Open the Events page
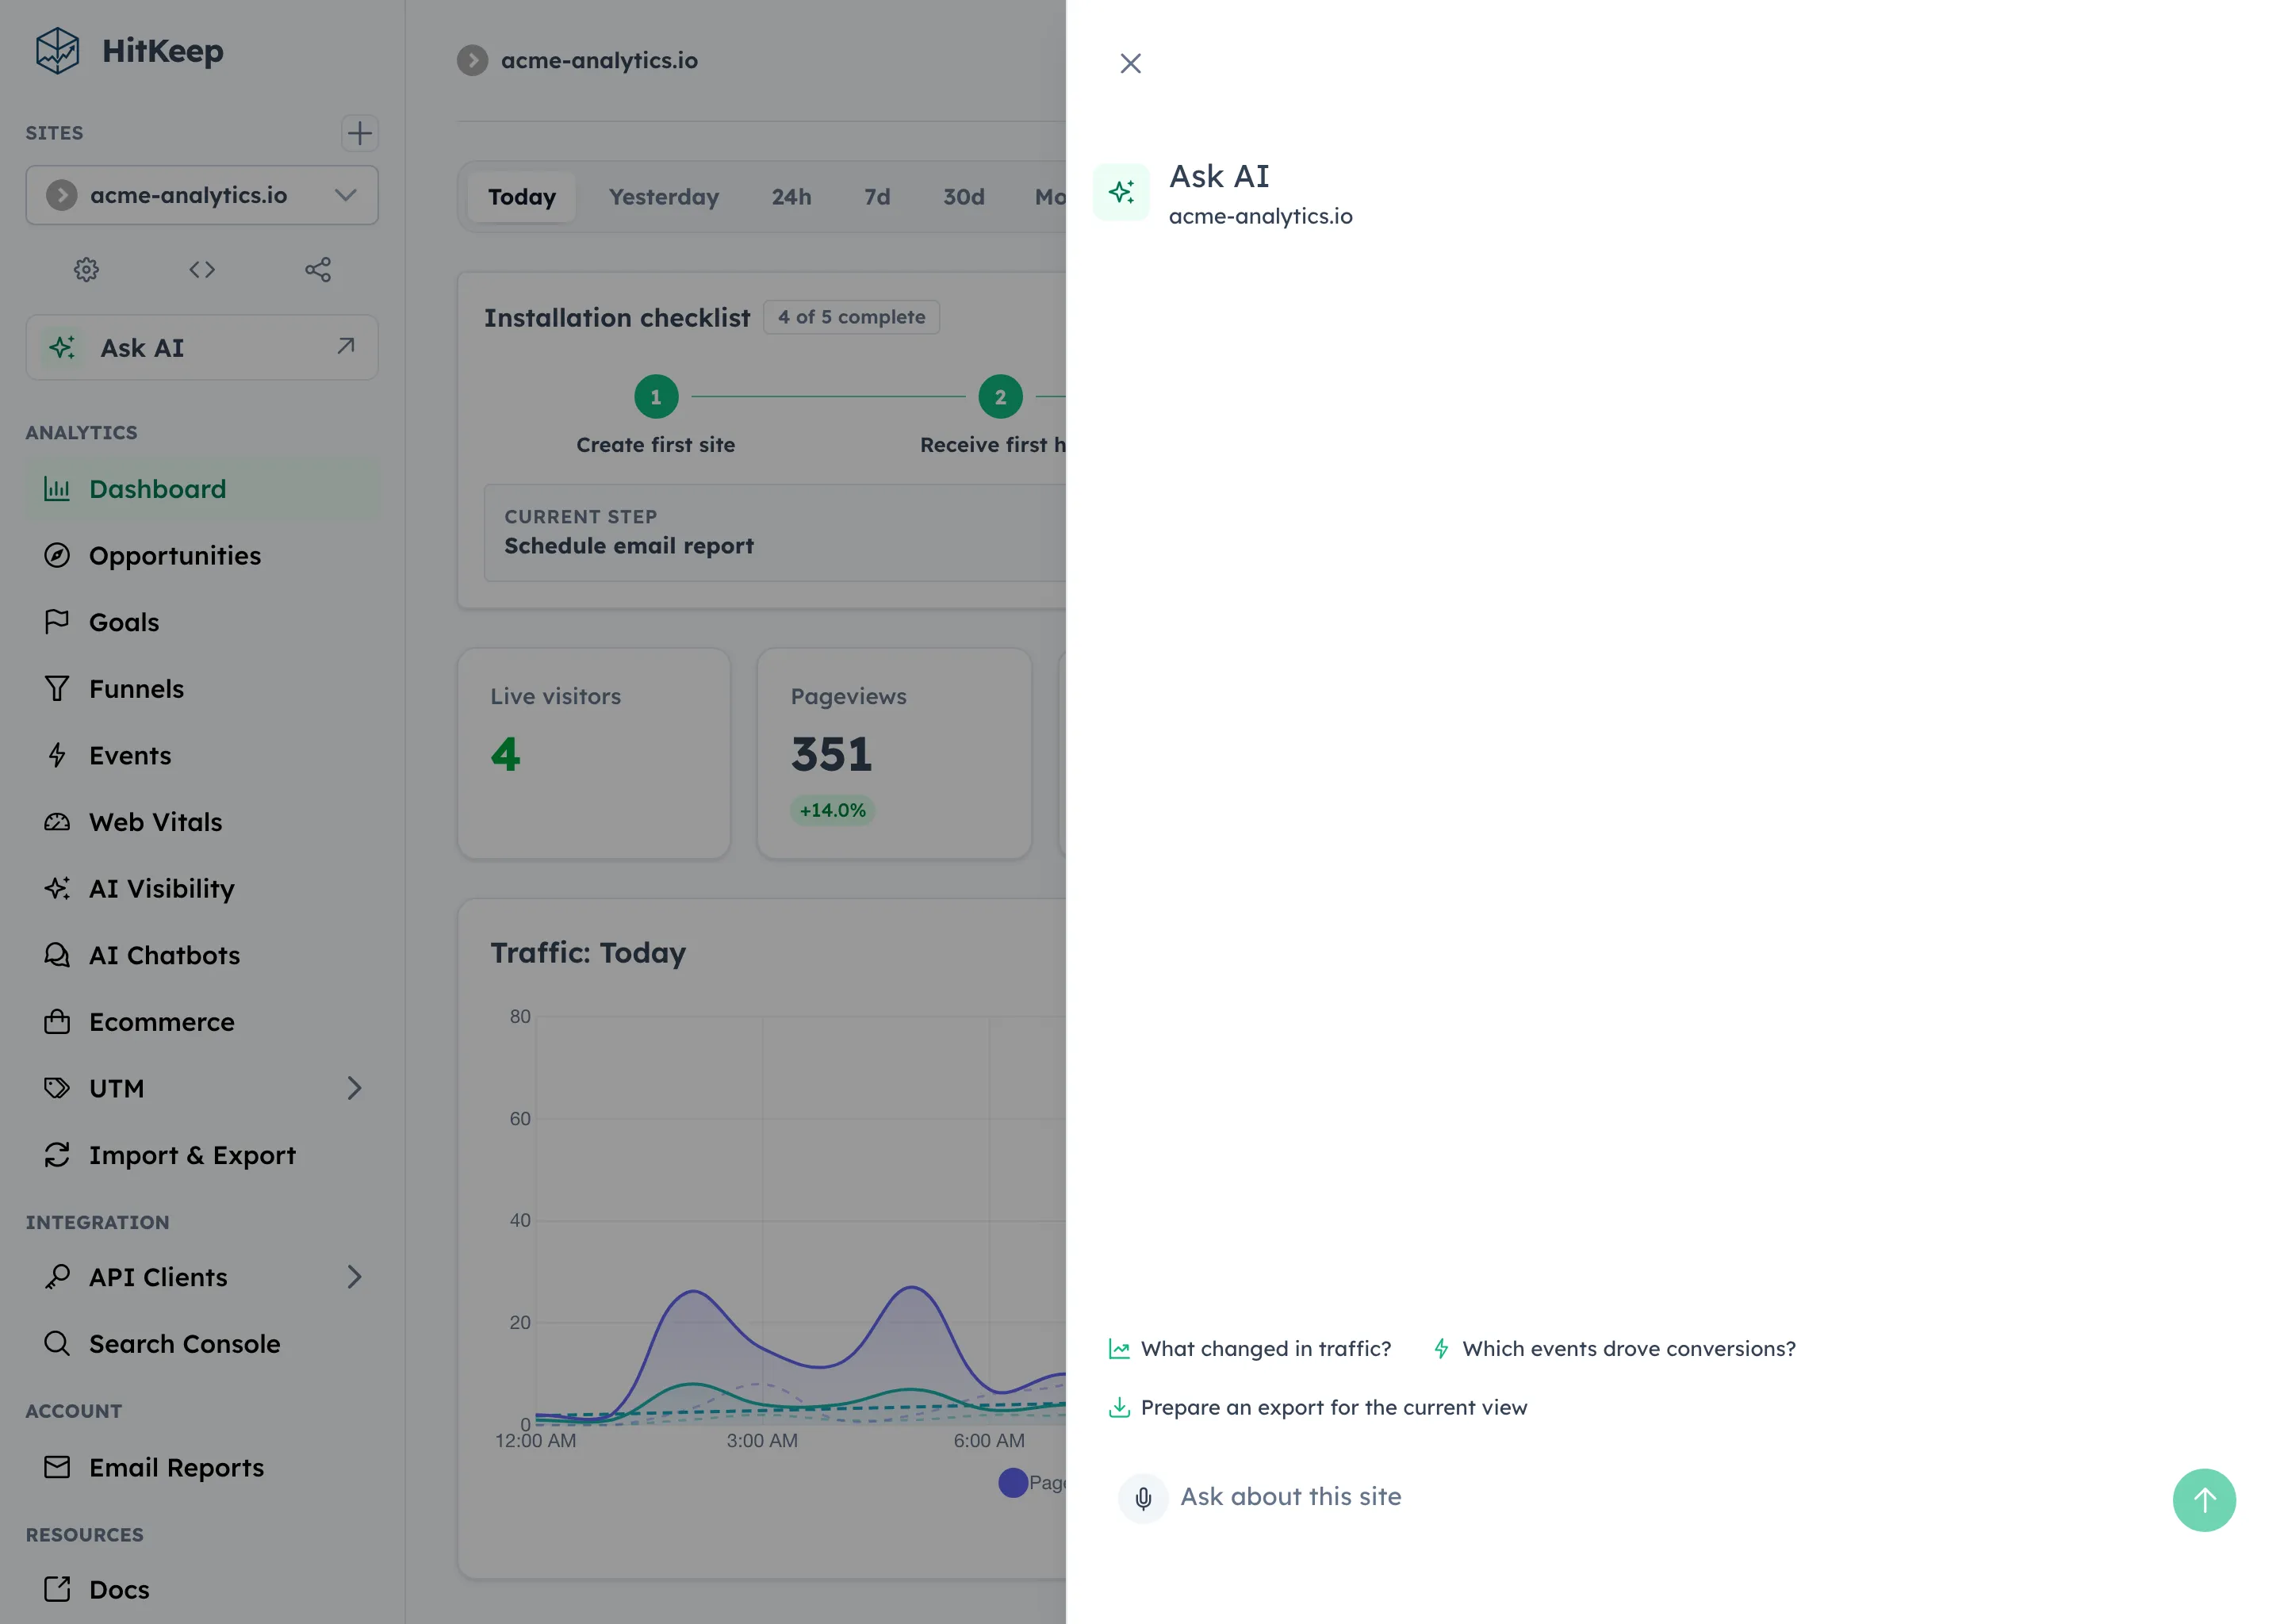 click(x=202, y=755)
